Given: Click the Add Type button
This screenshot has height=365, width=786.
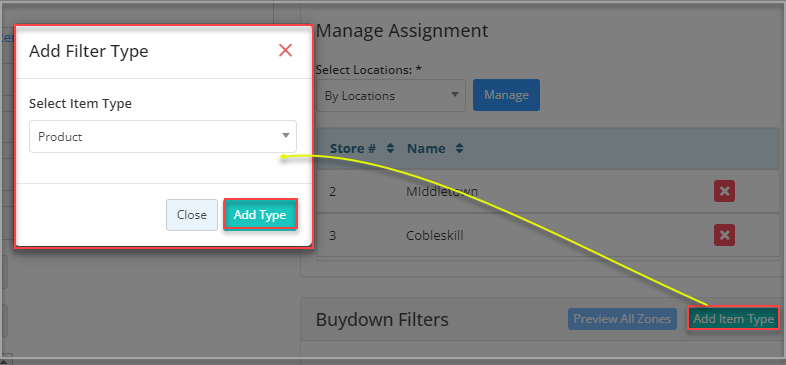Looking at the screenshot, I should click(x=261, y=215).
